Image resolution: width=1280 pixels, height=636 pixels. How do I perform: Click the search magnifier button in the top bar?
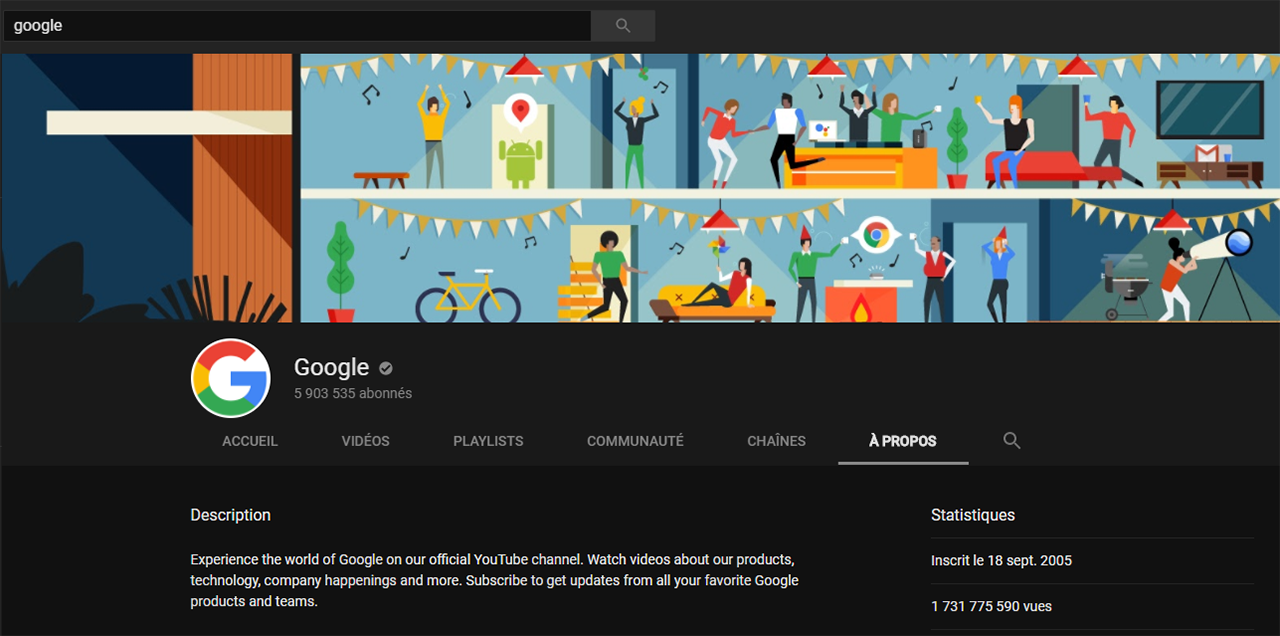tap(623, 26)
